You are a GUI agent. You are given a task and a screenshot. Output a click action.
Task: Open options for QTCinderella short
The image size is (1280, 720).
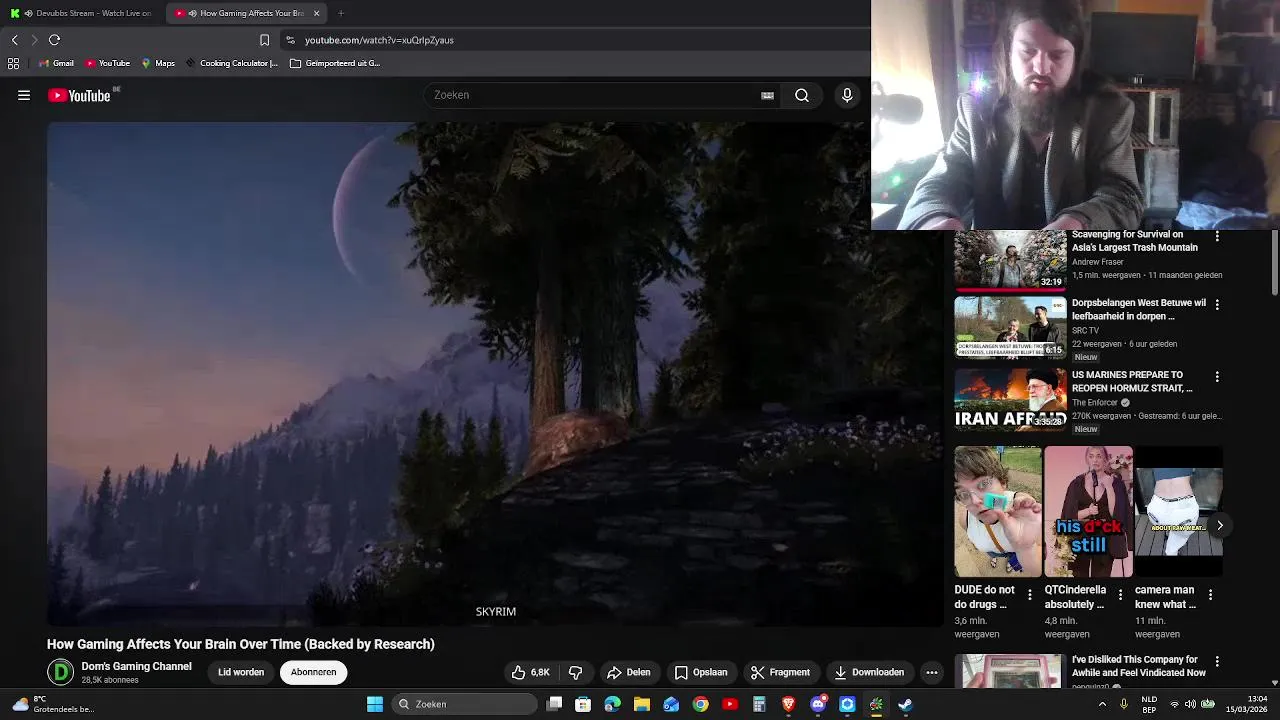point(1120,595)
